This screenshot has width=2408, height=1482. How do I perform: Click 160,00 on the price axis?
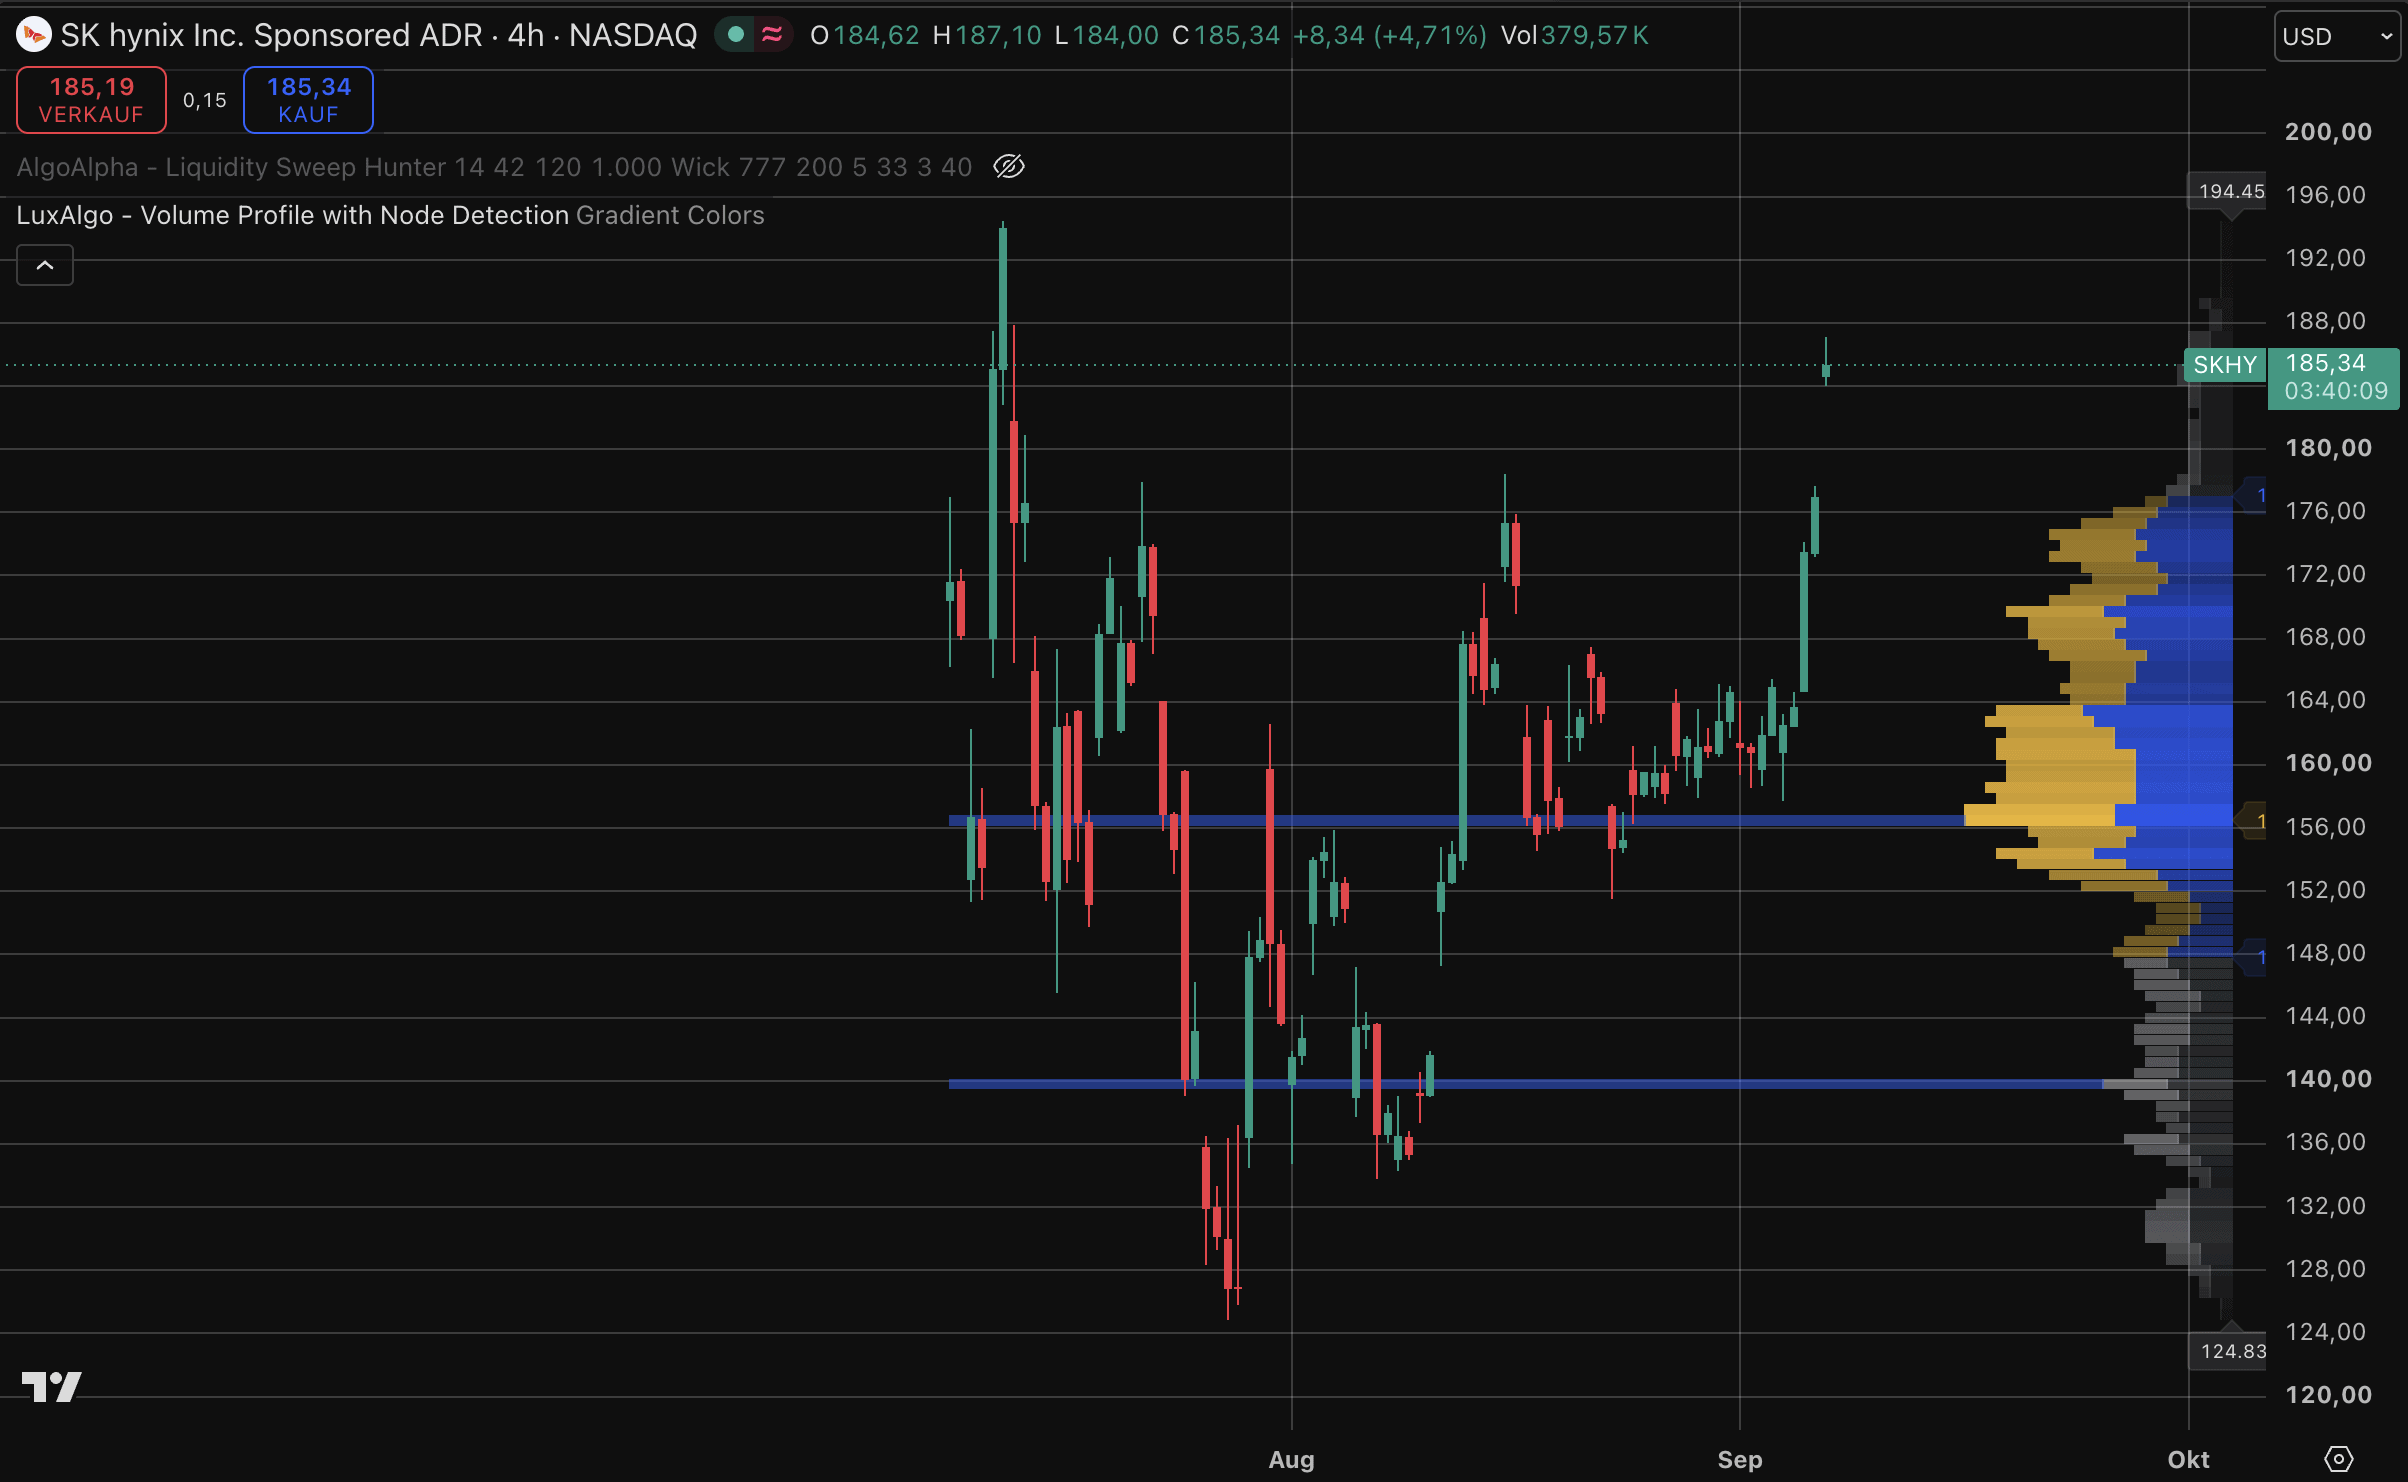tap(2328, 763)
